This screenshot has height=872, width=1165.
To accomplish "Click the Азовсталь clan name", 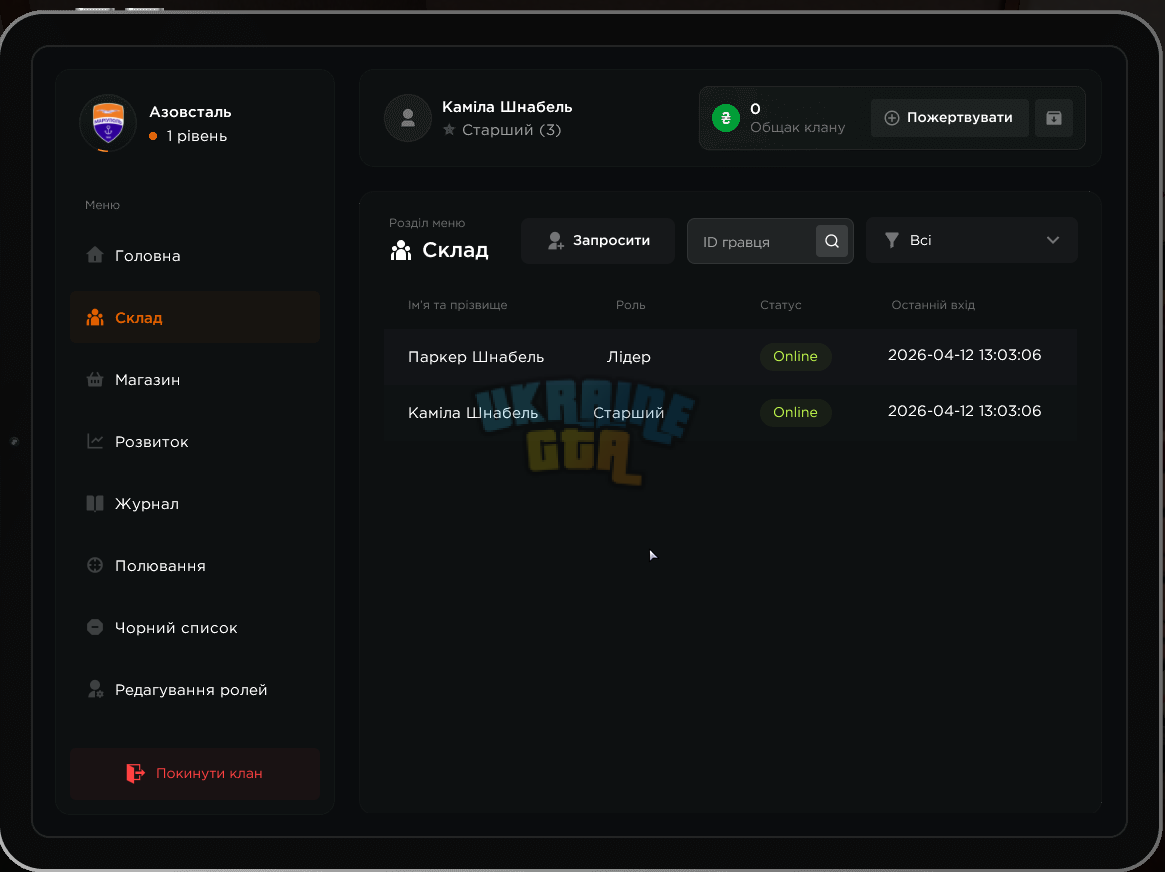I will 190,112.
